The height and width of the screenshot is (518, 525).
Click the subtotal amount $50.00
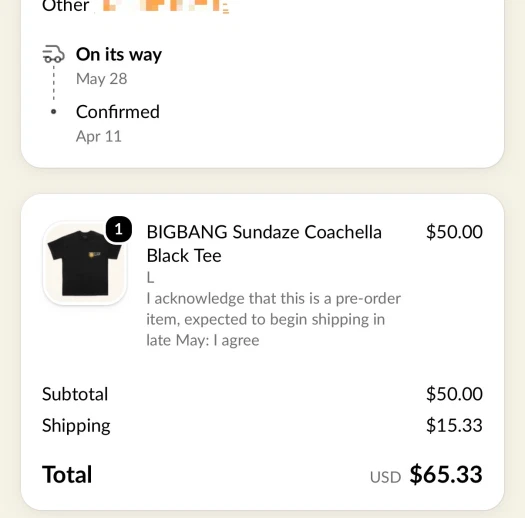454,394
